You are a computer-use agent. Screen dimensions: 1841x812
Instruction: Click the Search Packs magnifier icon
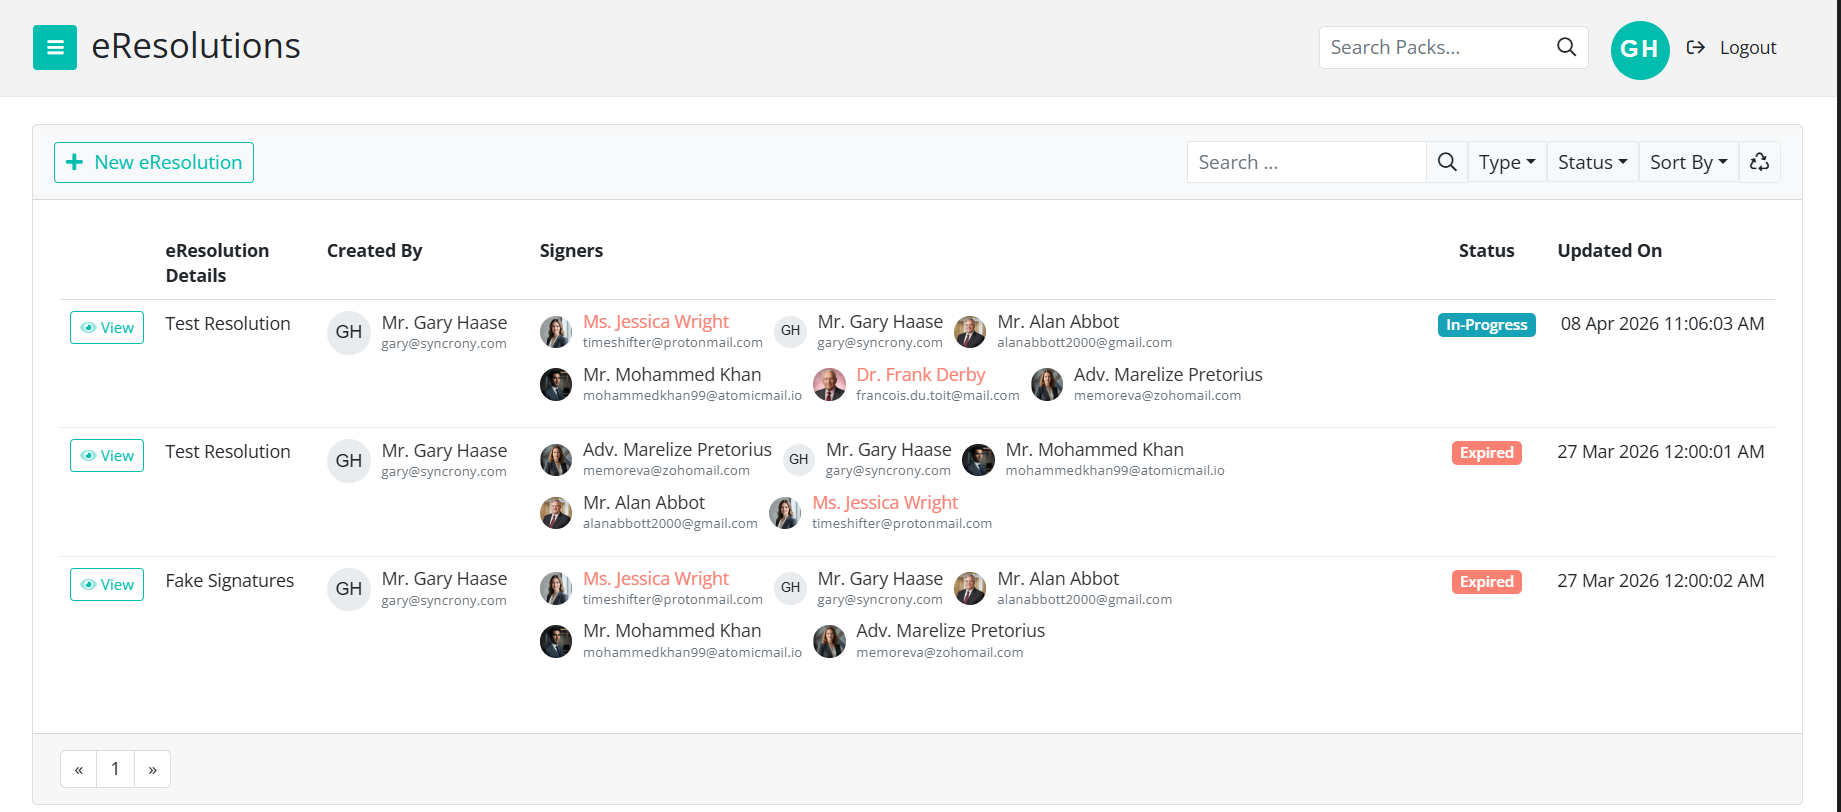tap(1565, 46)
